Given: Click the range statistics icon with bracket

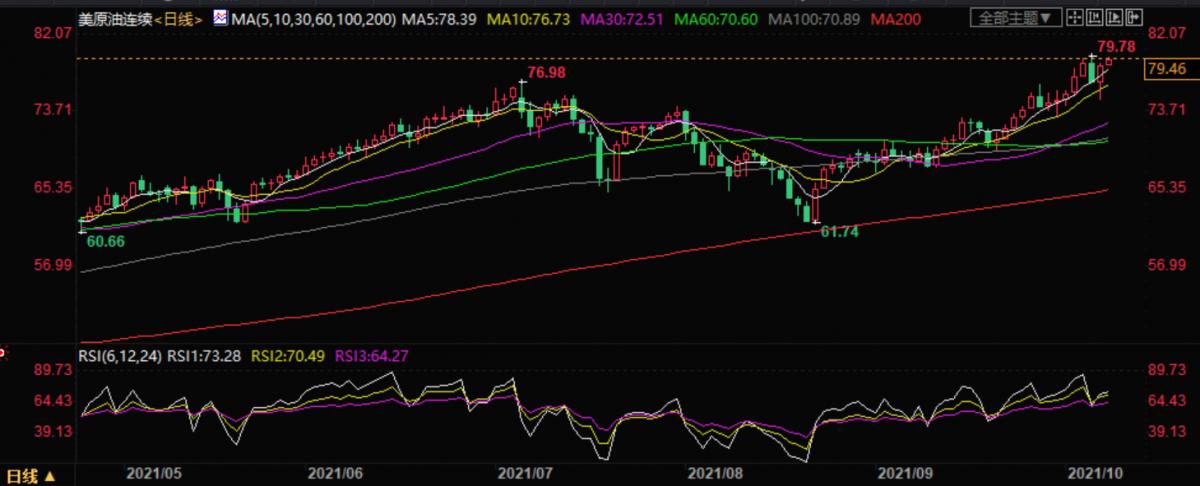Looking at the screenshot, I should [1094, 17].
